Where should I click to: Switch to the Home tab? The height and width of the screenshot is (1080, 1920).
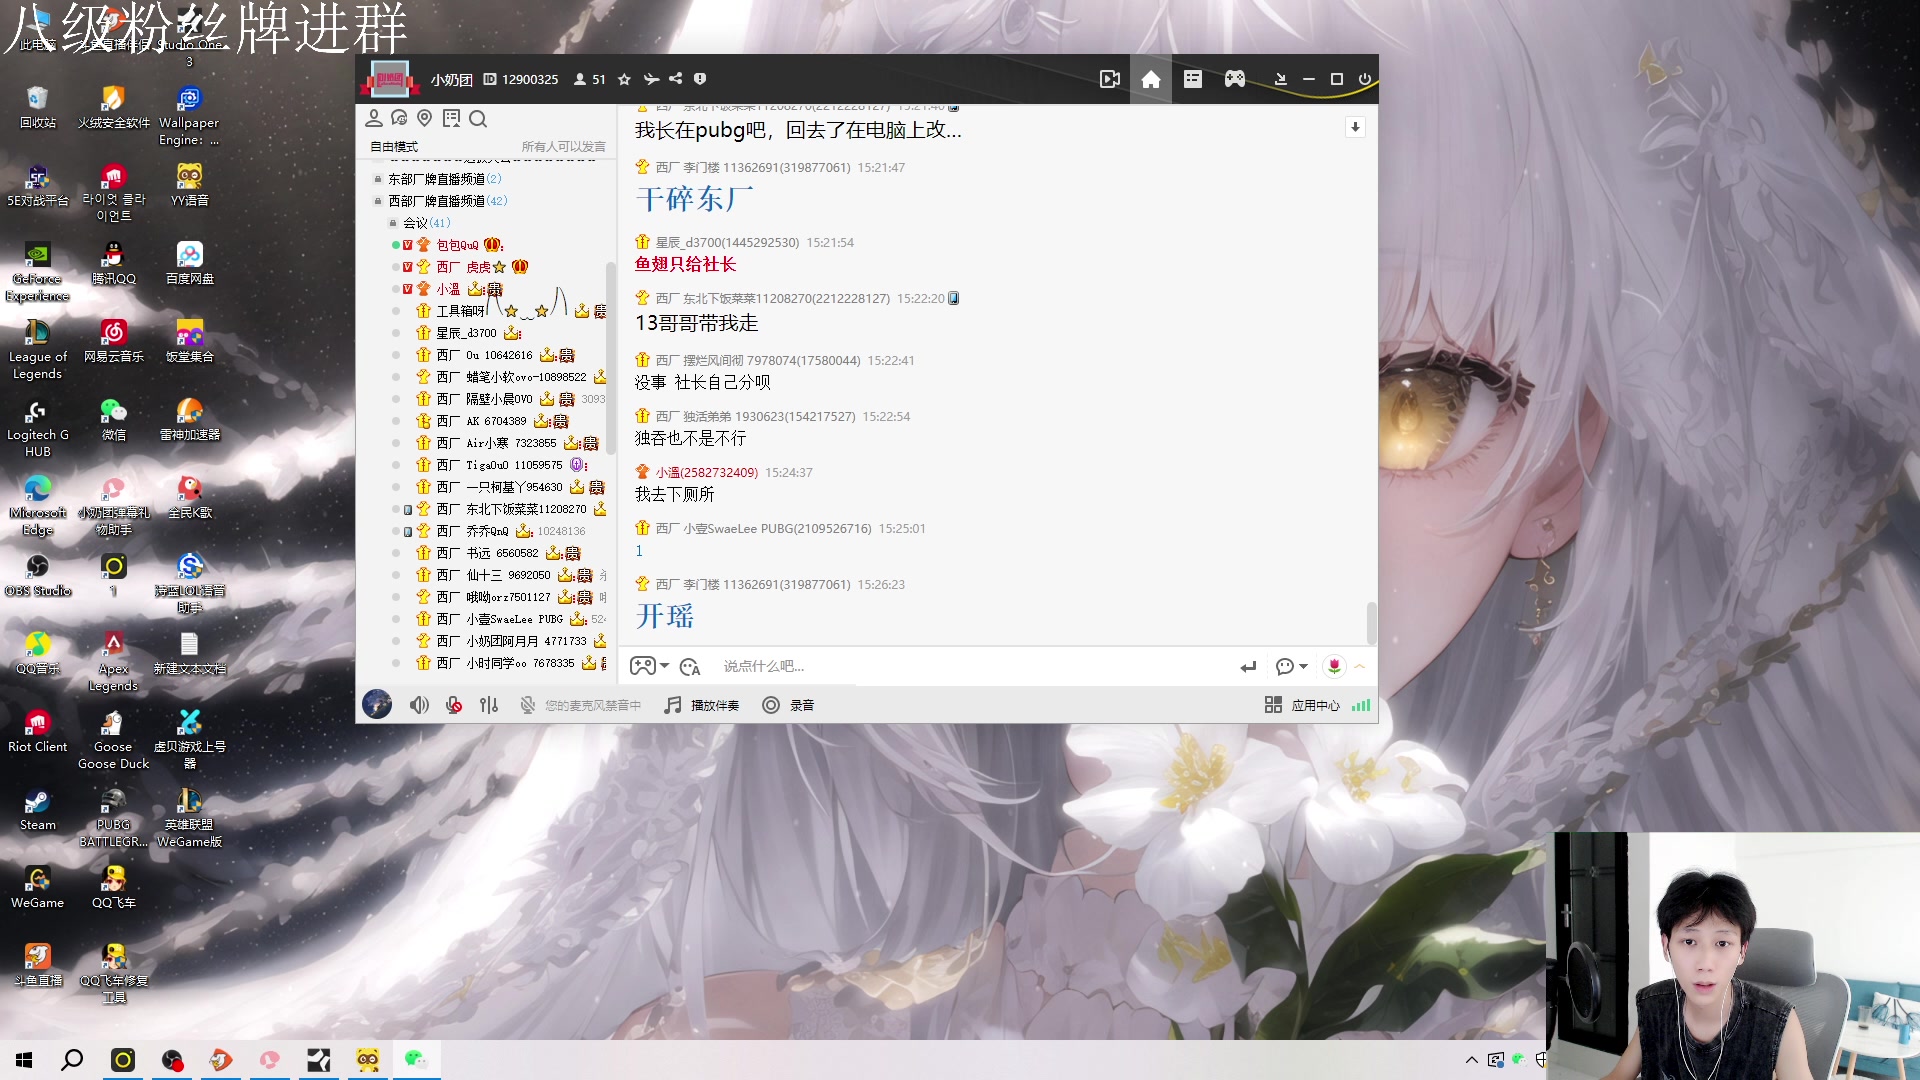pyautogui.click(x=1150, y=79)
